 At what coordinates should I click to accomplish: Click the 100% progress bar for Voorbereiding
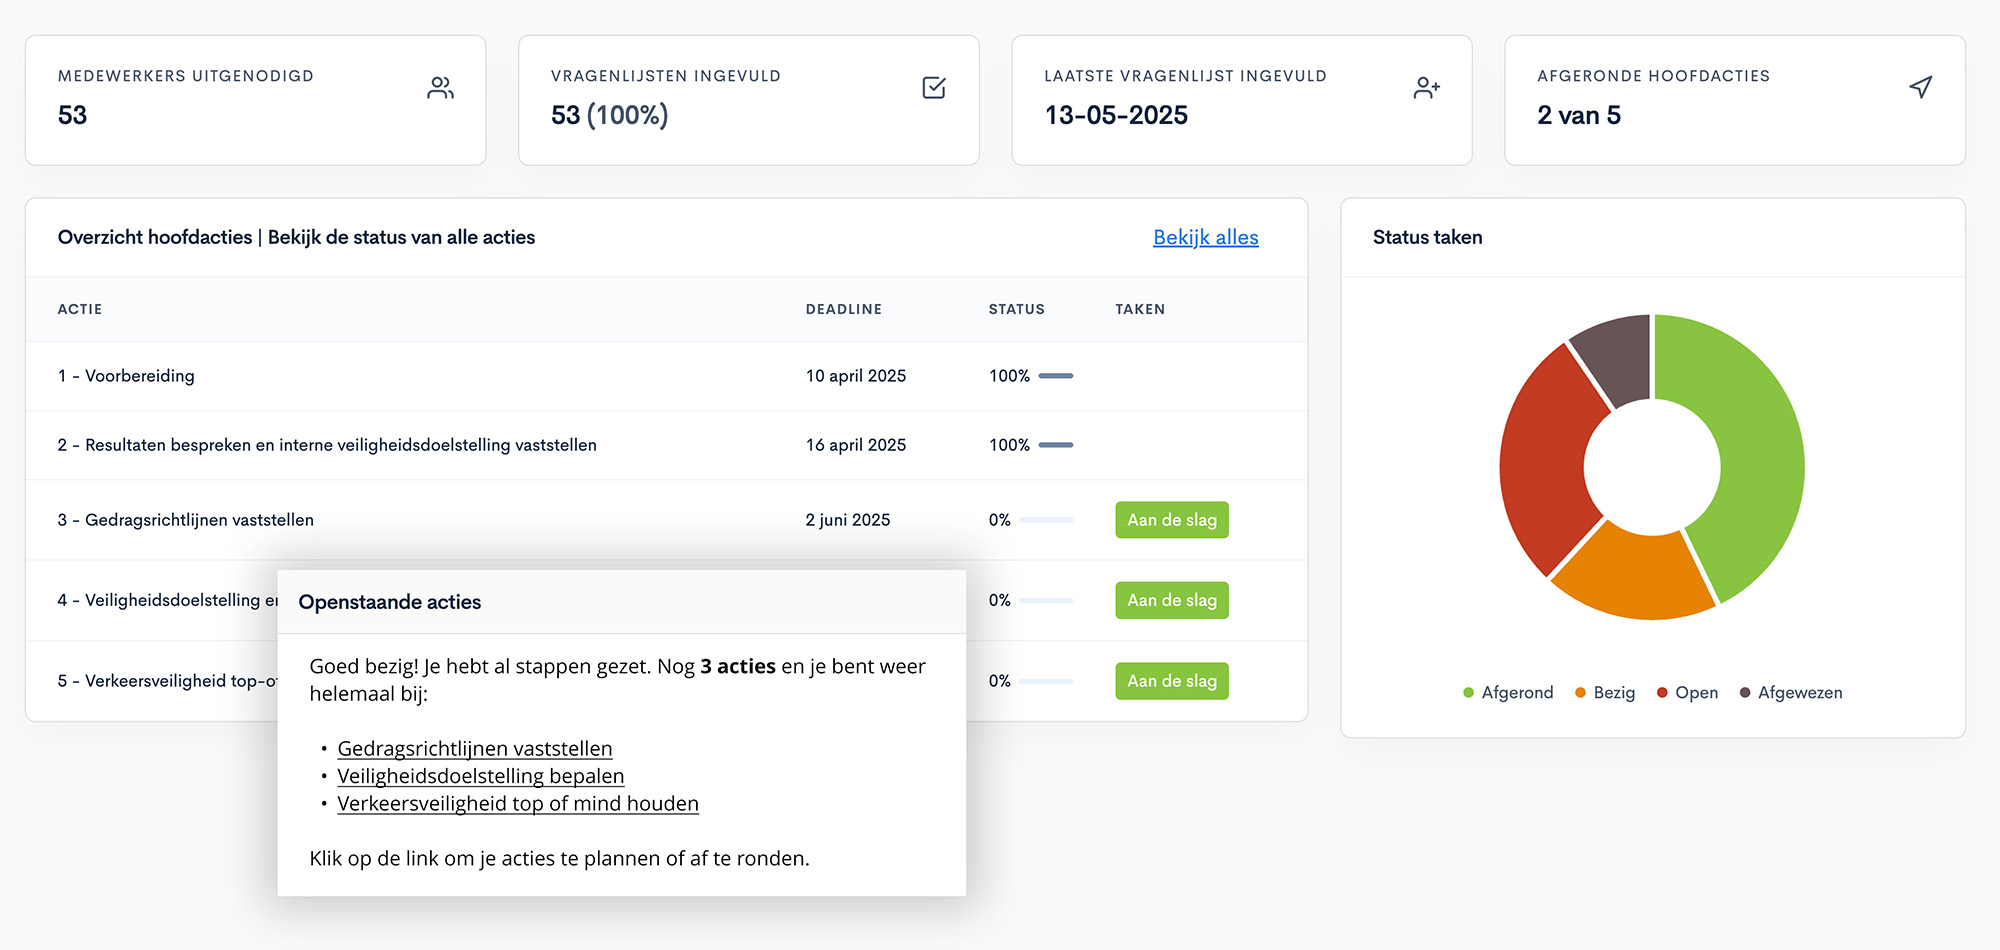click(x=1055, y=376)
